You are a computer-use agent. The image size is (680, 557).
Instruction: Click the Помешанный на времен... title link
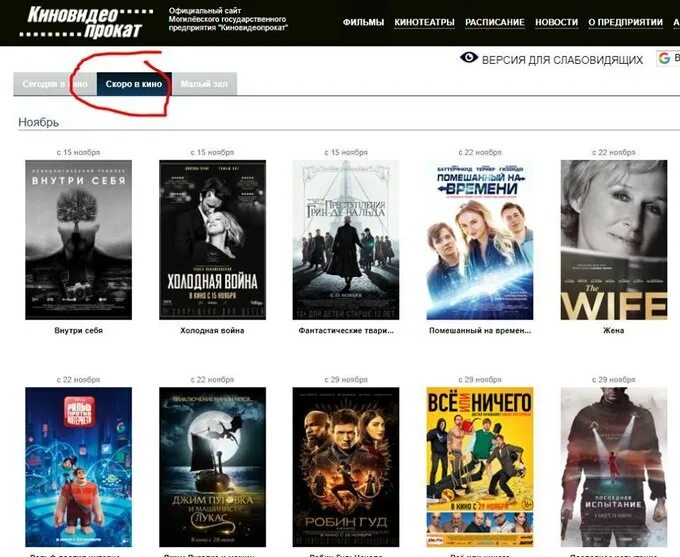(x=480, y=331)
